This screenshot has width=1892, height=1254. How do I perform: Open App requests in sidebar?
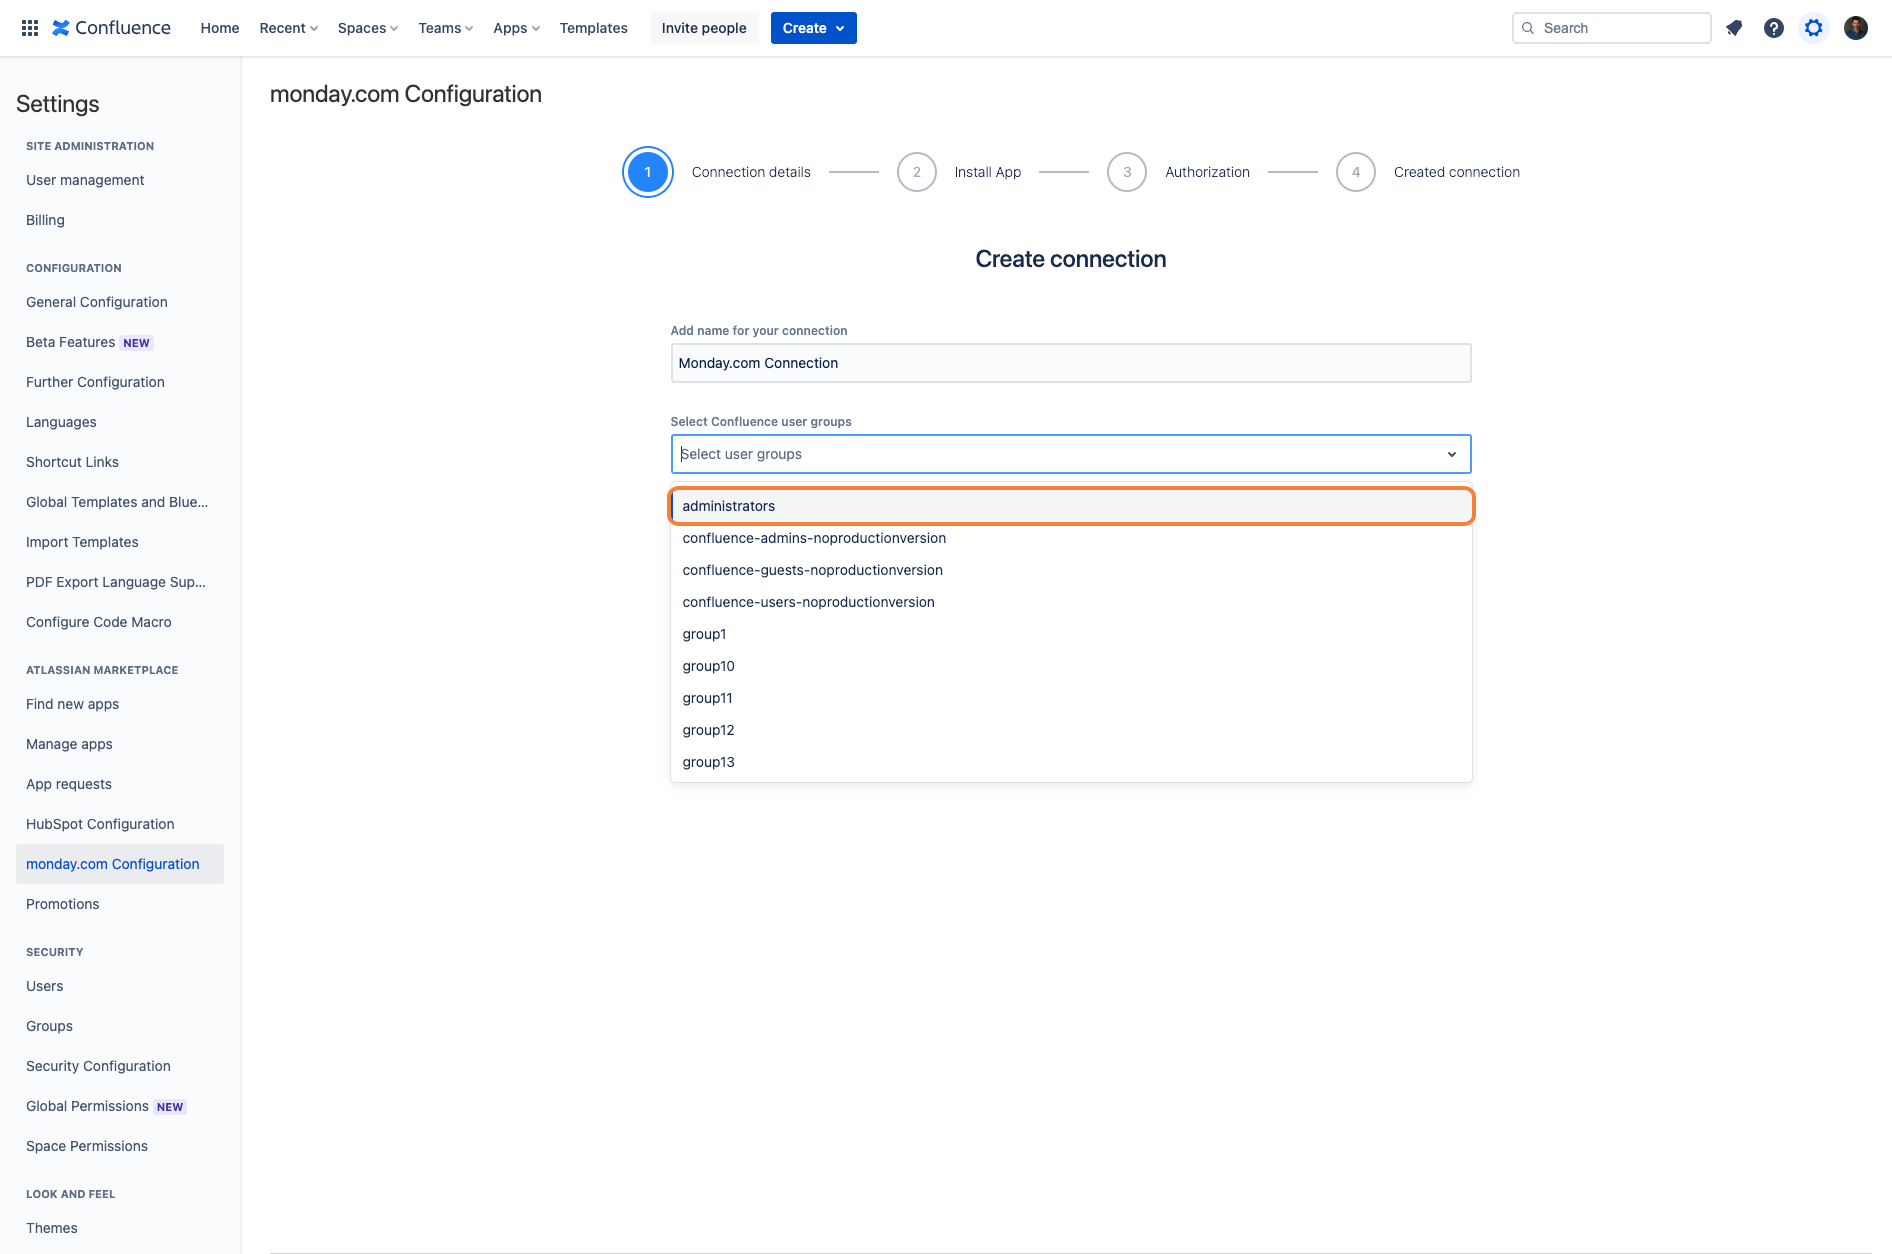point(69,784)
